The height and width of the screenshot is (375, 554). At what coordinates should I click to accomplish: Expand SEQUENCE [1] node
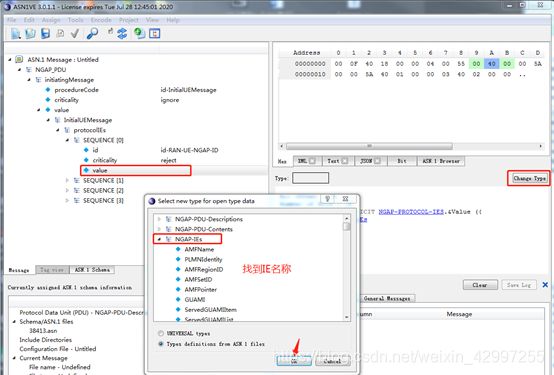click(67, 181)
